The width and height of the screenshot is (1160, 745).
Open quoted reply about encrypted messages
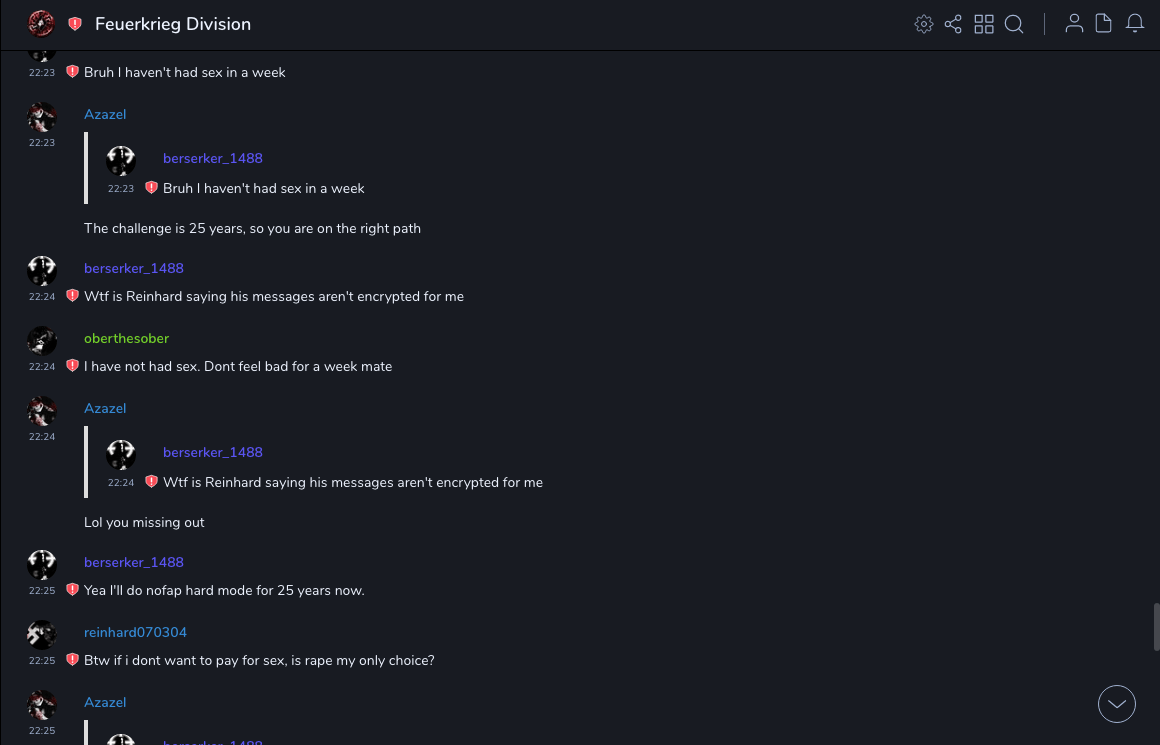click(352, 482)
